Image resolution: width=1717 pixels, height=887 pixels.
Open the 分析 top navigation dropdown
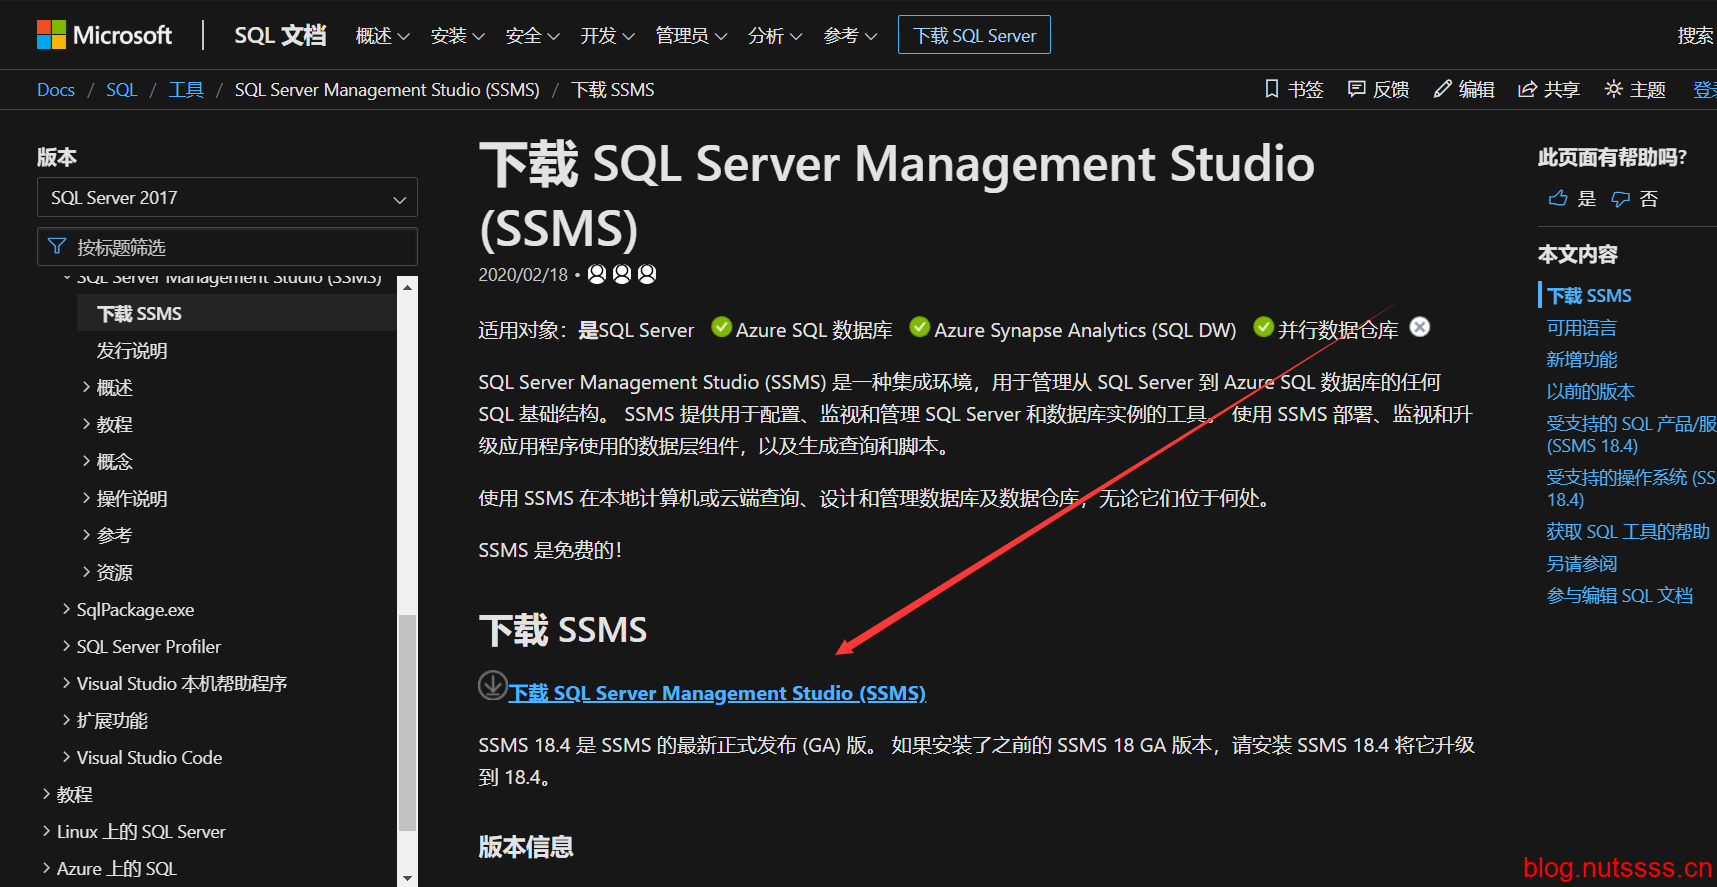(x=775, y=36)
